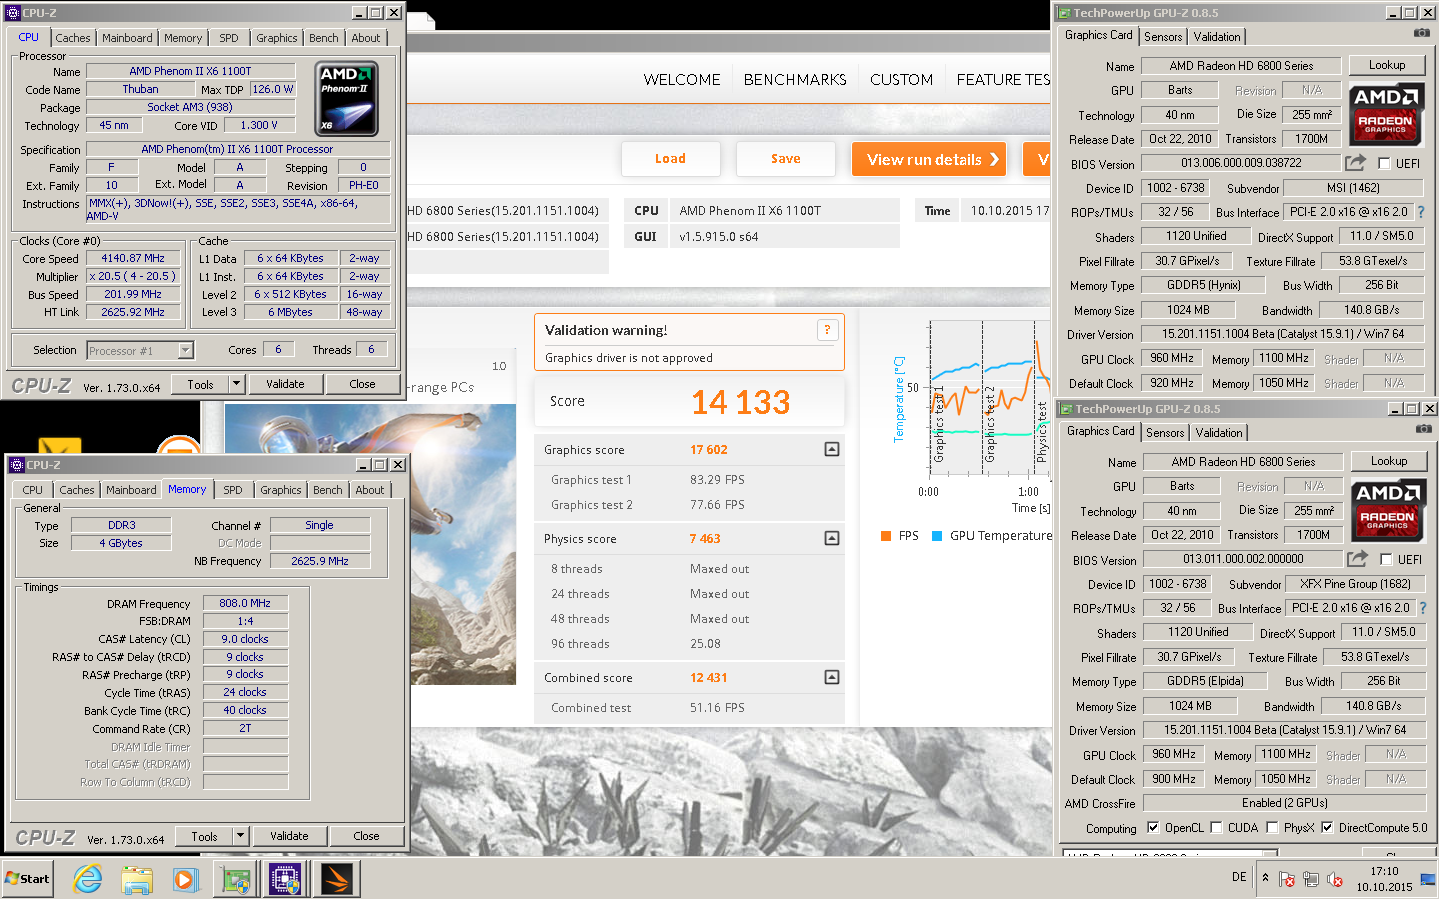Click Close in bottom CPU-Z window
Viewport: 1439px width, 899px height.
point(366,836)
